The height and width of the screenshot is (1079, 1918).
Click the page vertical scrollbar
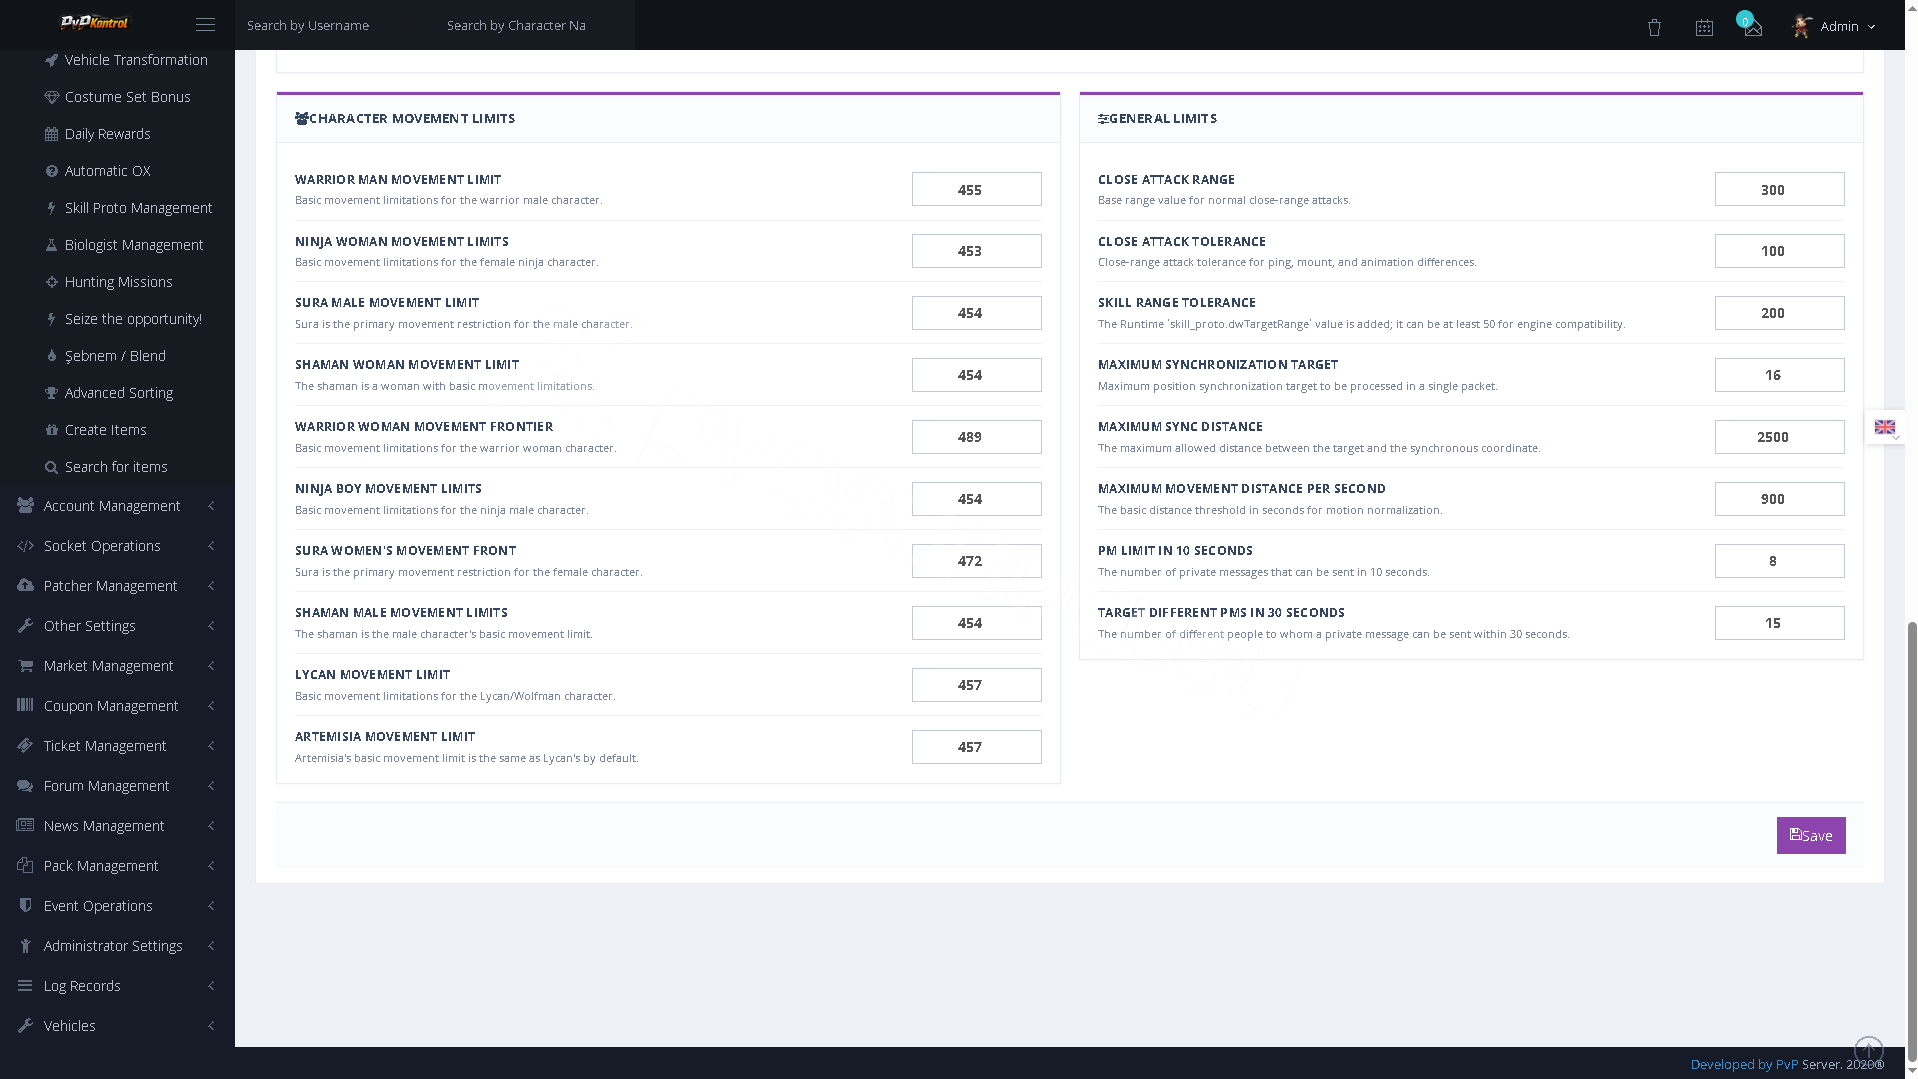1912,840
